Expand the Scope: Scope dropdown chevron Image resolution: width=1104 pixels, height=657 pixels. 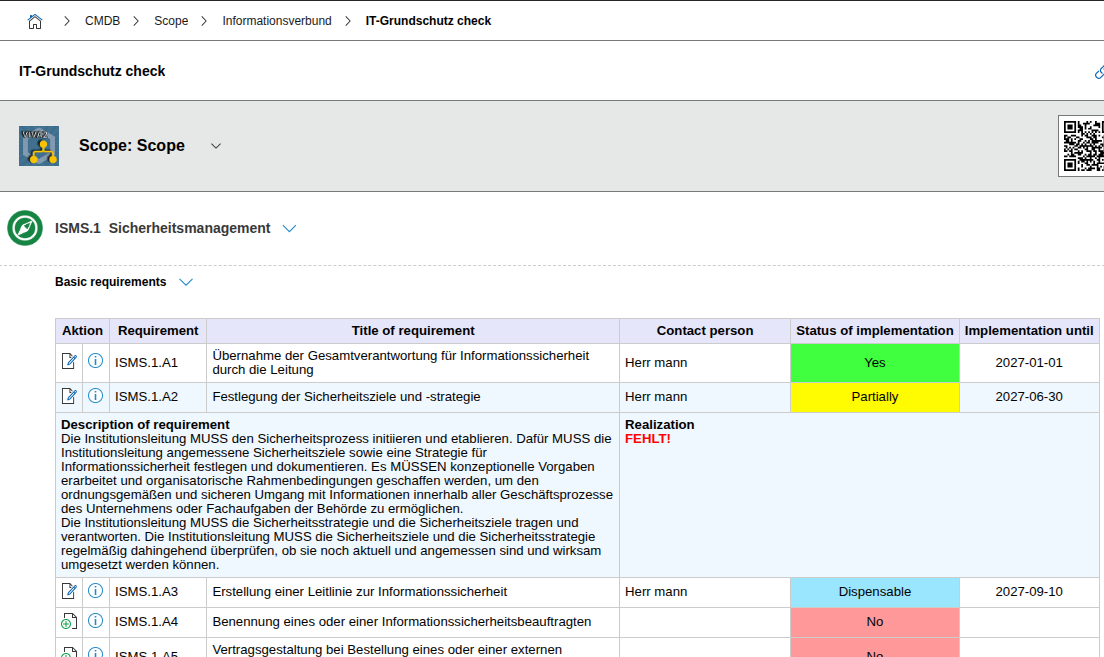coord(215,146)
